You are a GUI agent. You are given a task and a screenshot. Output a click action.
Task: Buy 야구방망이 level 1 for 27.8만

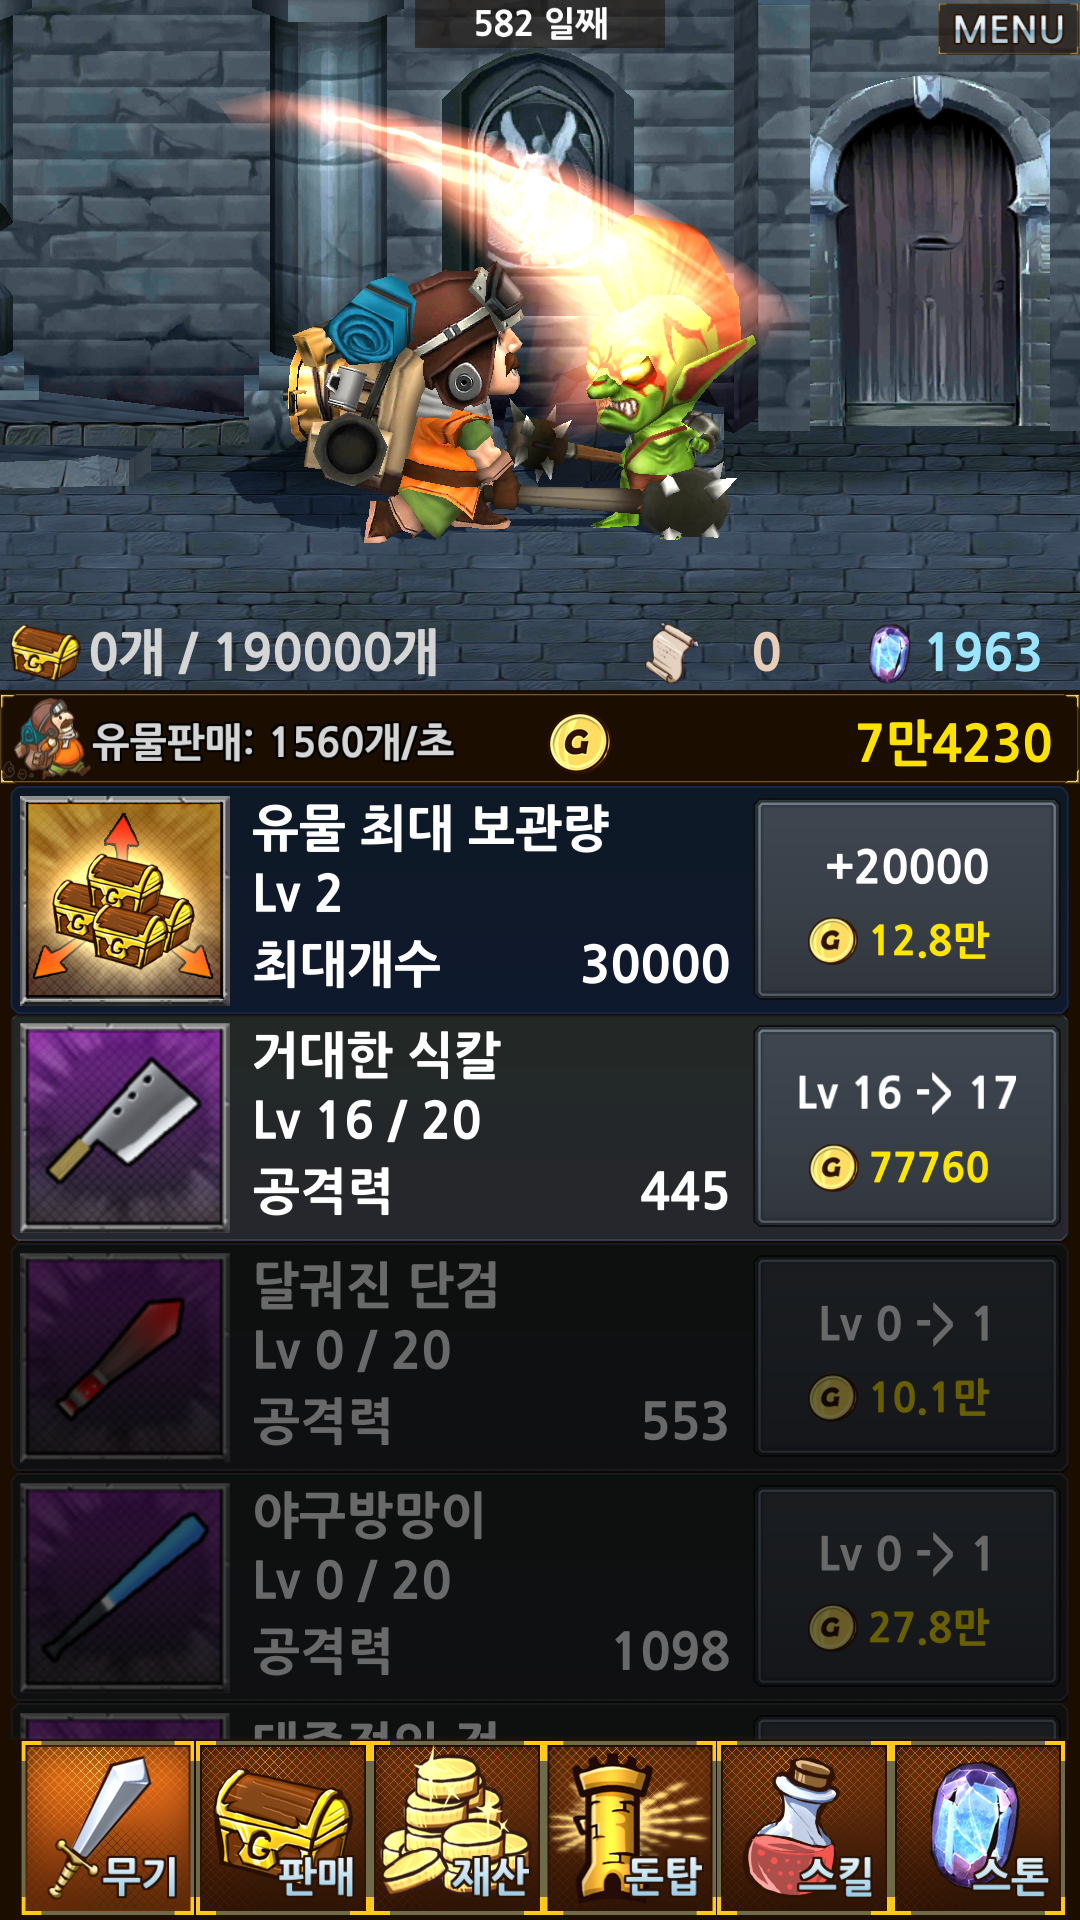(x=907, y=1586)
